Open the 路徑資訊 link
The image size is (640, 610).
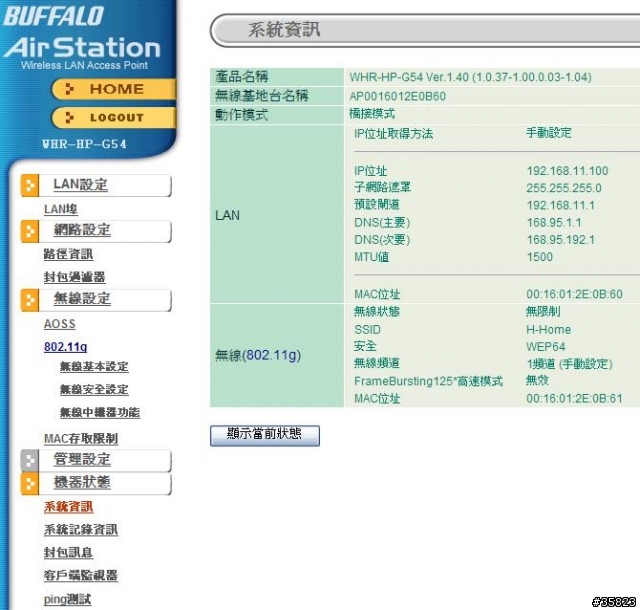[x=68, y=254]
